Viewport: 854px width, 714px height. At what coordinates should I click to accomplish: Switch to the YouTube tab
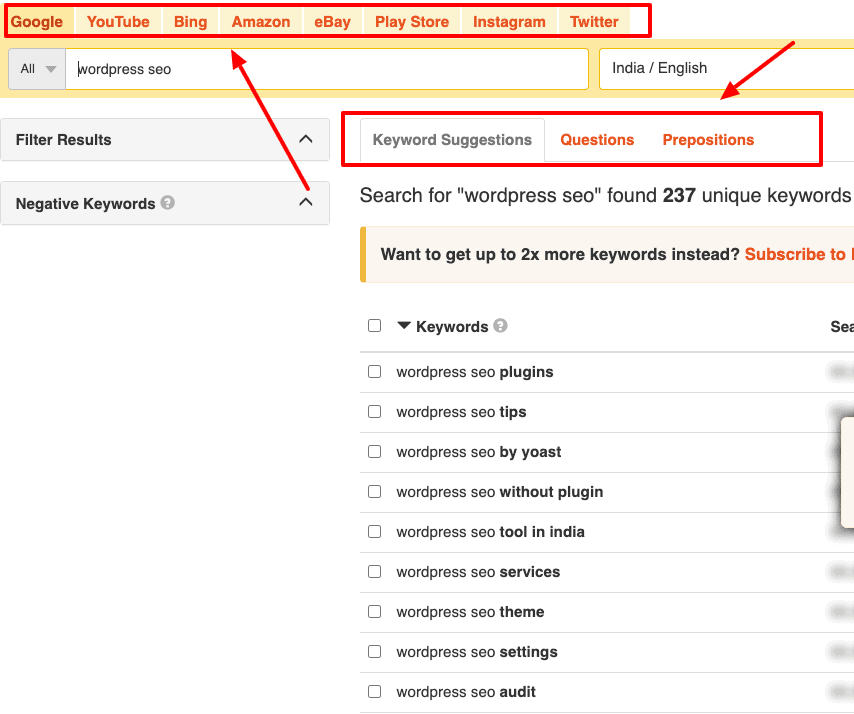pos(118,22)
